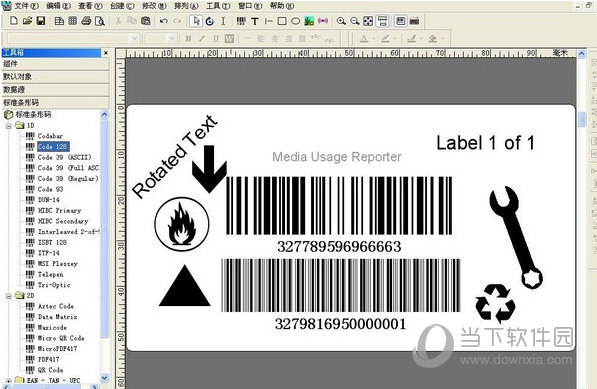Open 帮助 menu

[282, 6]
